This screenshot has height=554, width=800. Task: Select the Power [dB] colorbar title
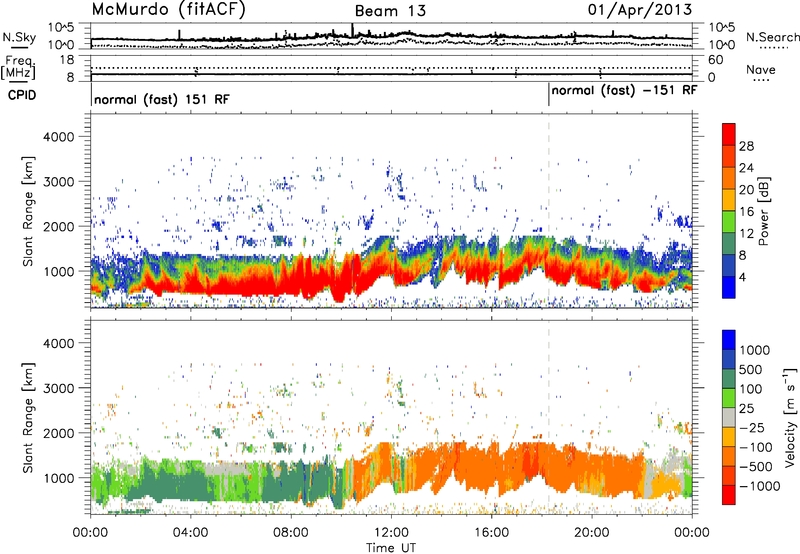pyautogui.click(x=763, y=211)
